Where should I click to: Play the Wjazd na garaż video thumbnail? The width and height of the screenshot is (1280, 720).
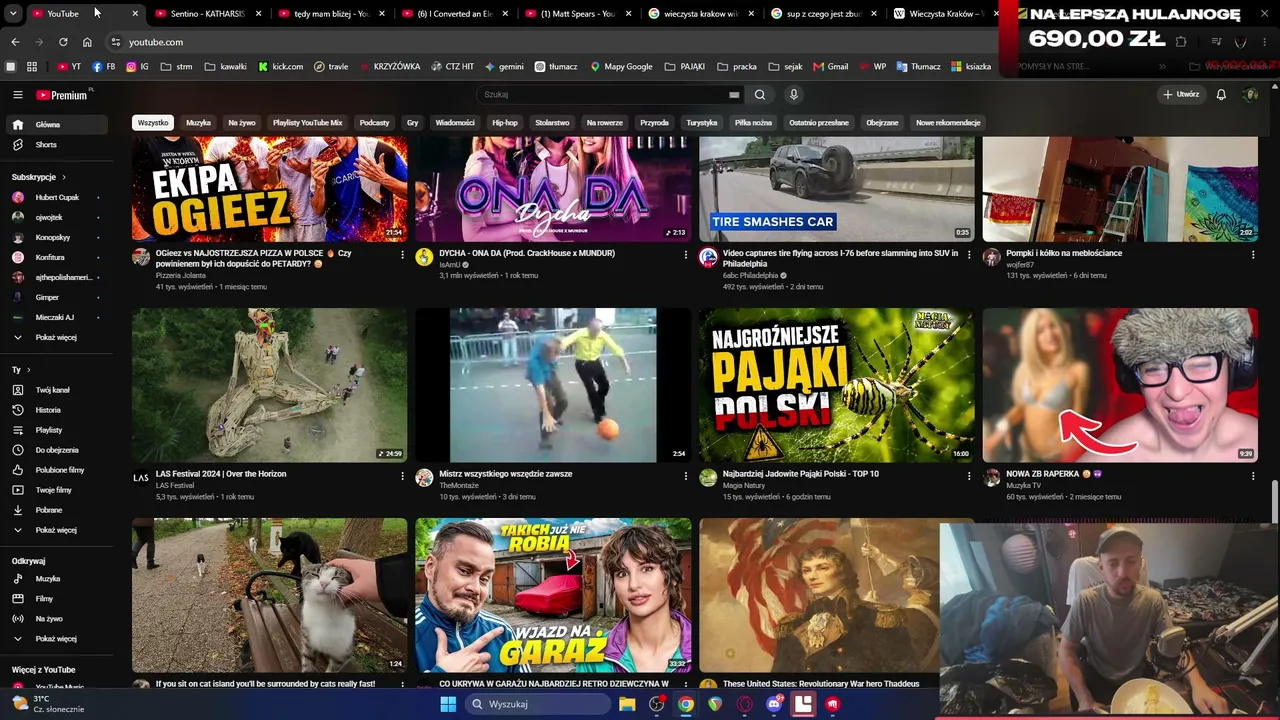point(553,595)
